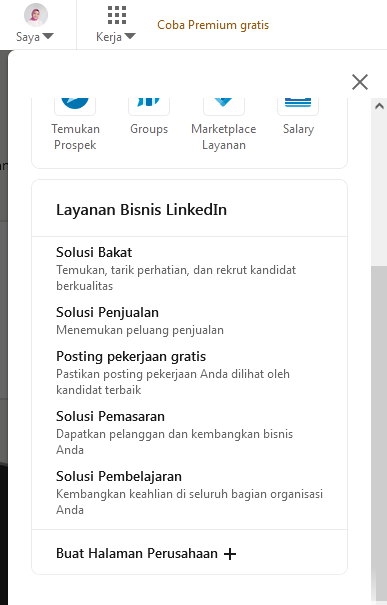Open Solusi Penjualan link
387x605 pixels.
click(x=107, y=312)
